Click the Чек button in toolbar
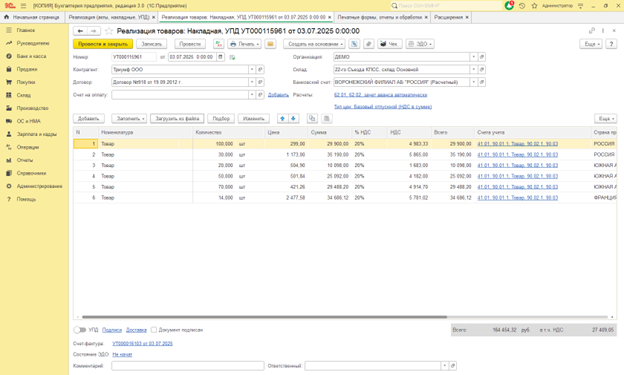The height and width of the screenshot is (375, 624). point(389,44)
